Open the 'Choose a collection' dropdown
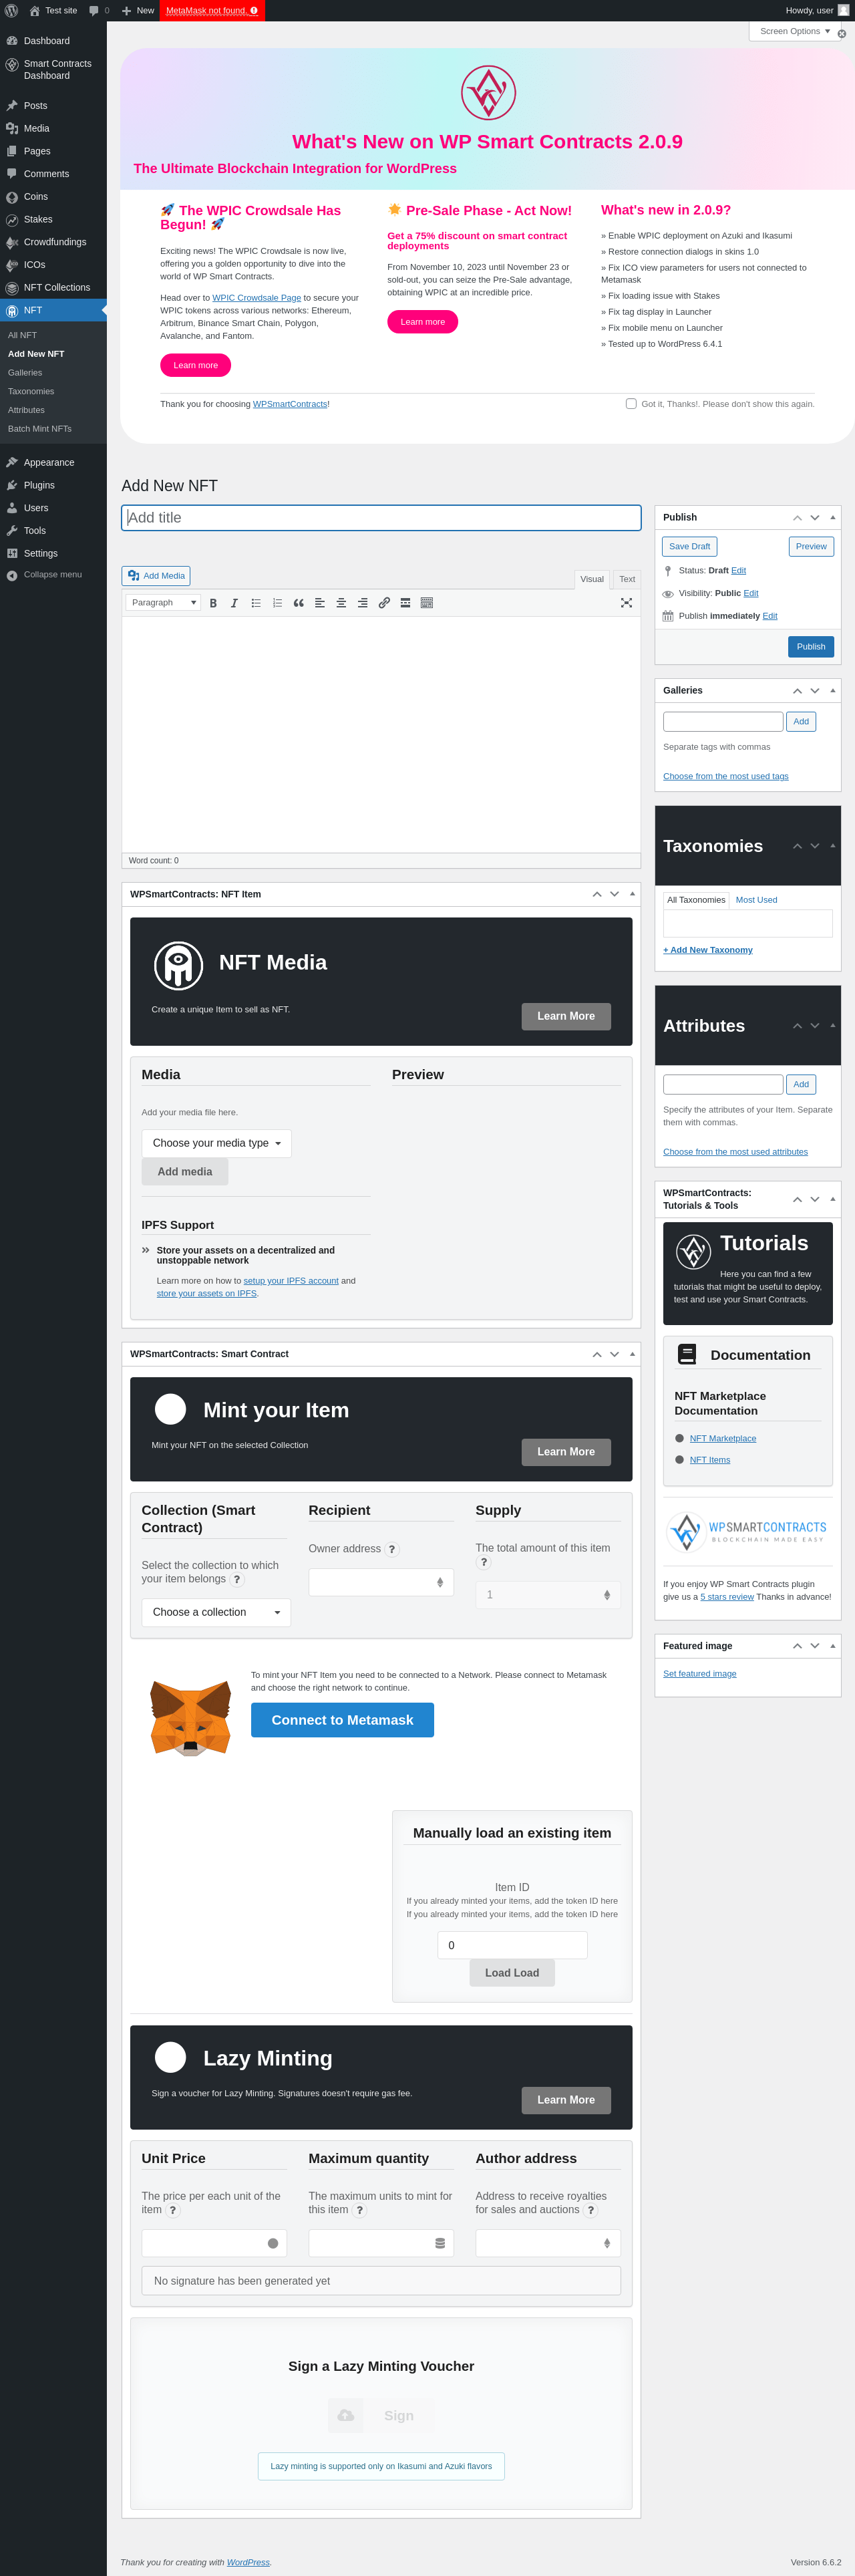 [x=216, y=1612]
